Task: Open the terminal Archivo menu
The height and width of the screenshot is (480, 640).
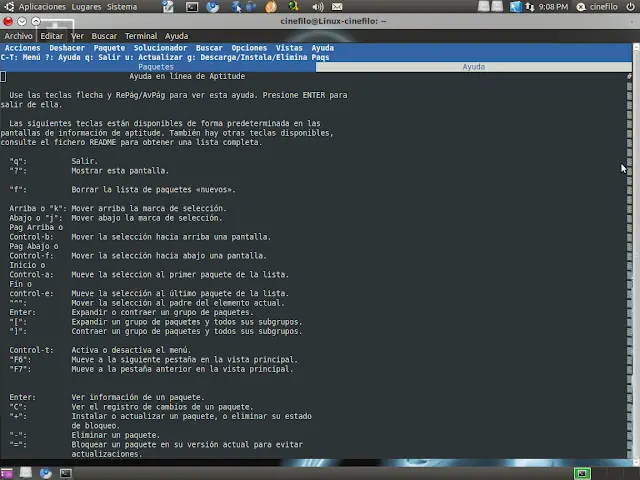Action: pos(18,36)
